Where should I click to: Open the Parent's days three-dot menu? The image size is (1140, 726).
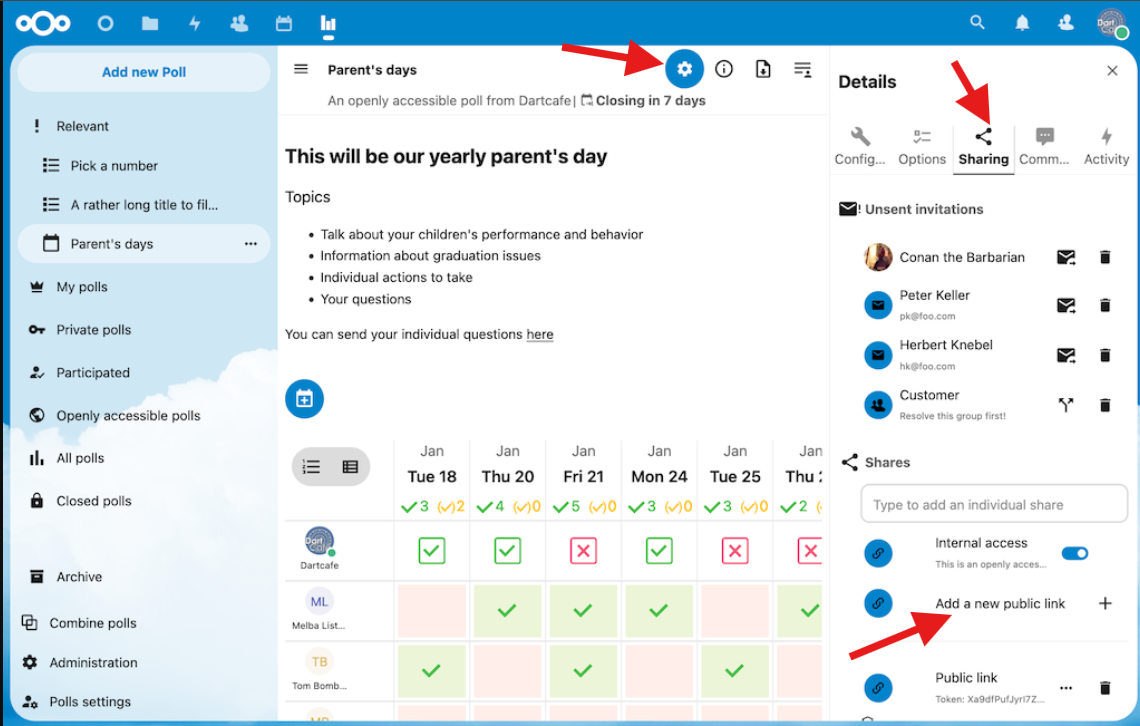point(251,244)
